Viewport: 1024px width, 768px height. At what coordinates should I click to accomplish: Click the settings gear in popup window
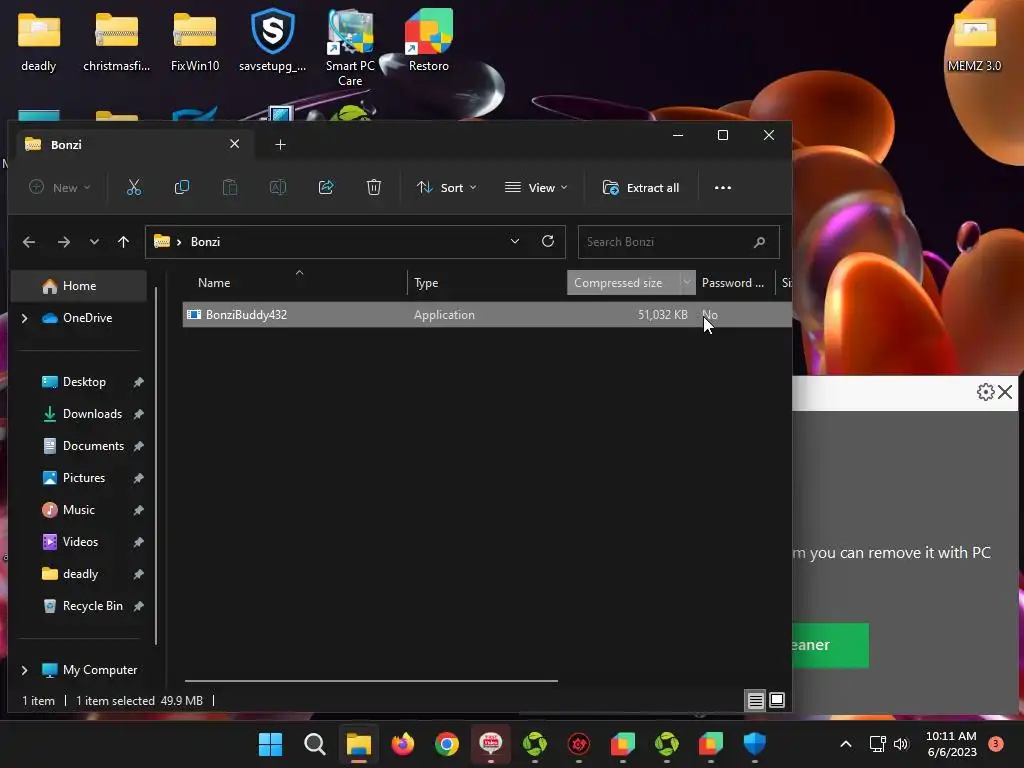985,392
